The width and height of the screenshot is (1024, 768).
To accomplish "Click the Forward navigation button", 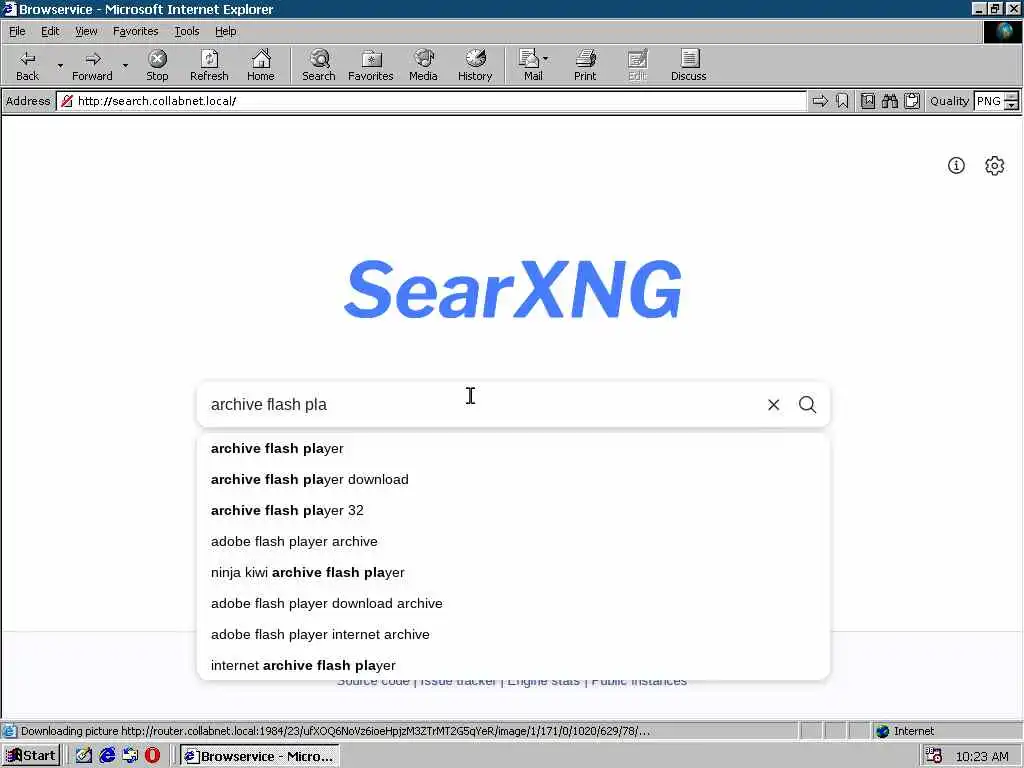I will 92,65.
